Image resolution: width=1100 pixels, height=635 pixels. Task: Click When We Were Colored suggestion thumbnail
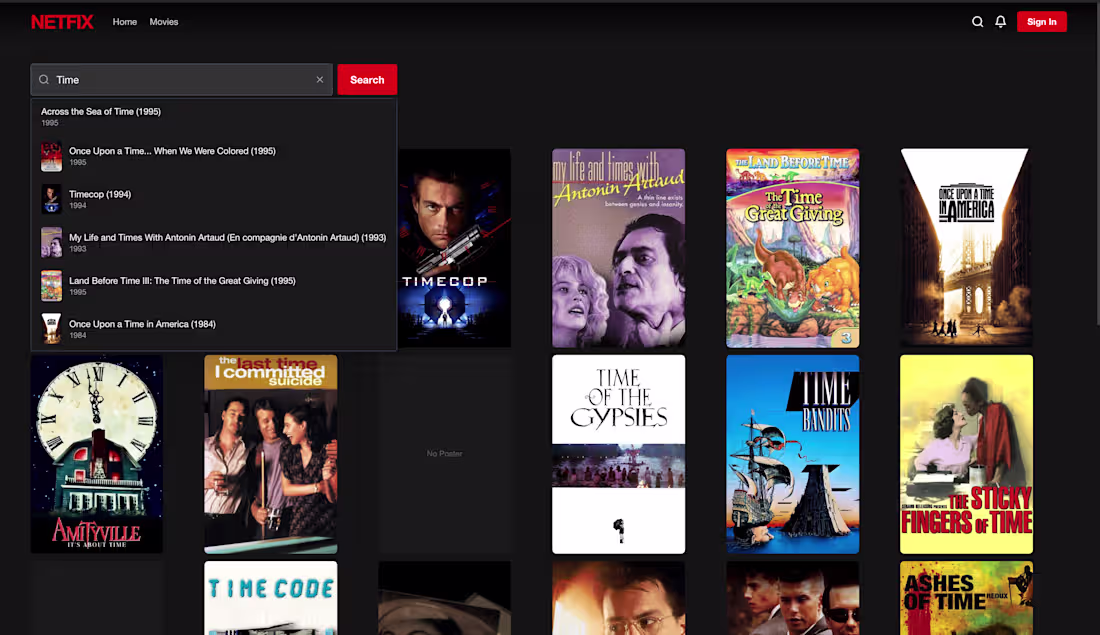pyautogui.click(x=51, y=156)
